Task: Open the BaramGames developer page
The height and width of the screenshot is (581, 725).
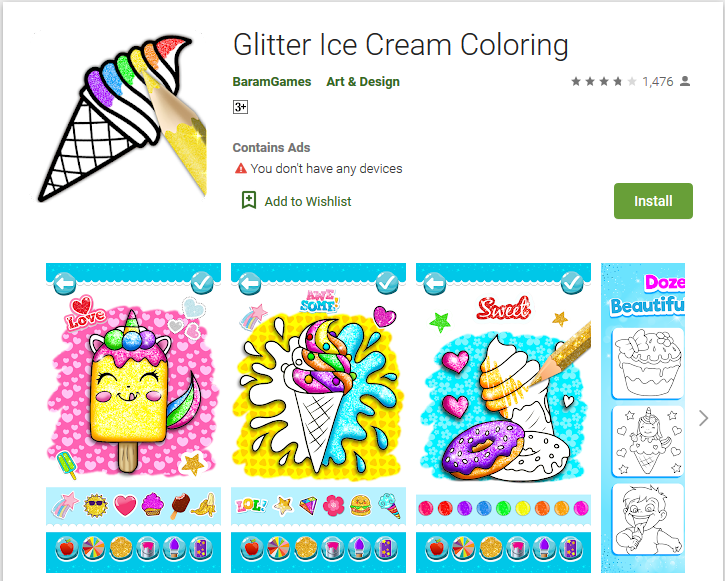Action: (272, 81)
